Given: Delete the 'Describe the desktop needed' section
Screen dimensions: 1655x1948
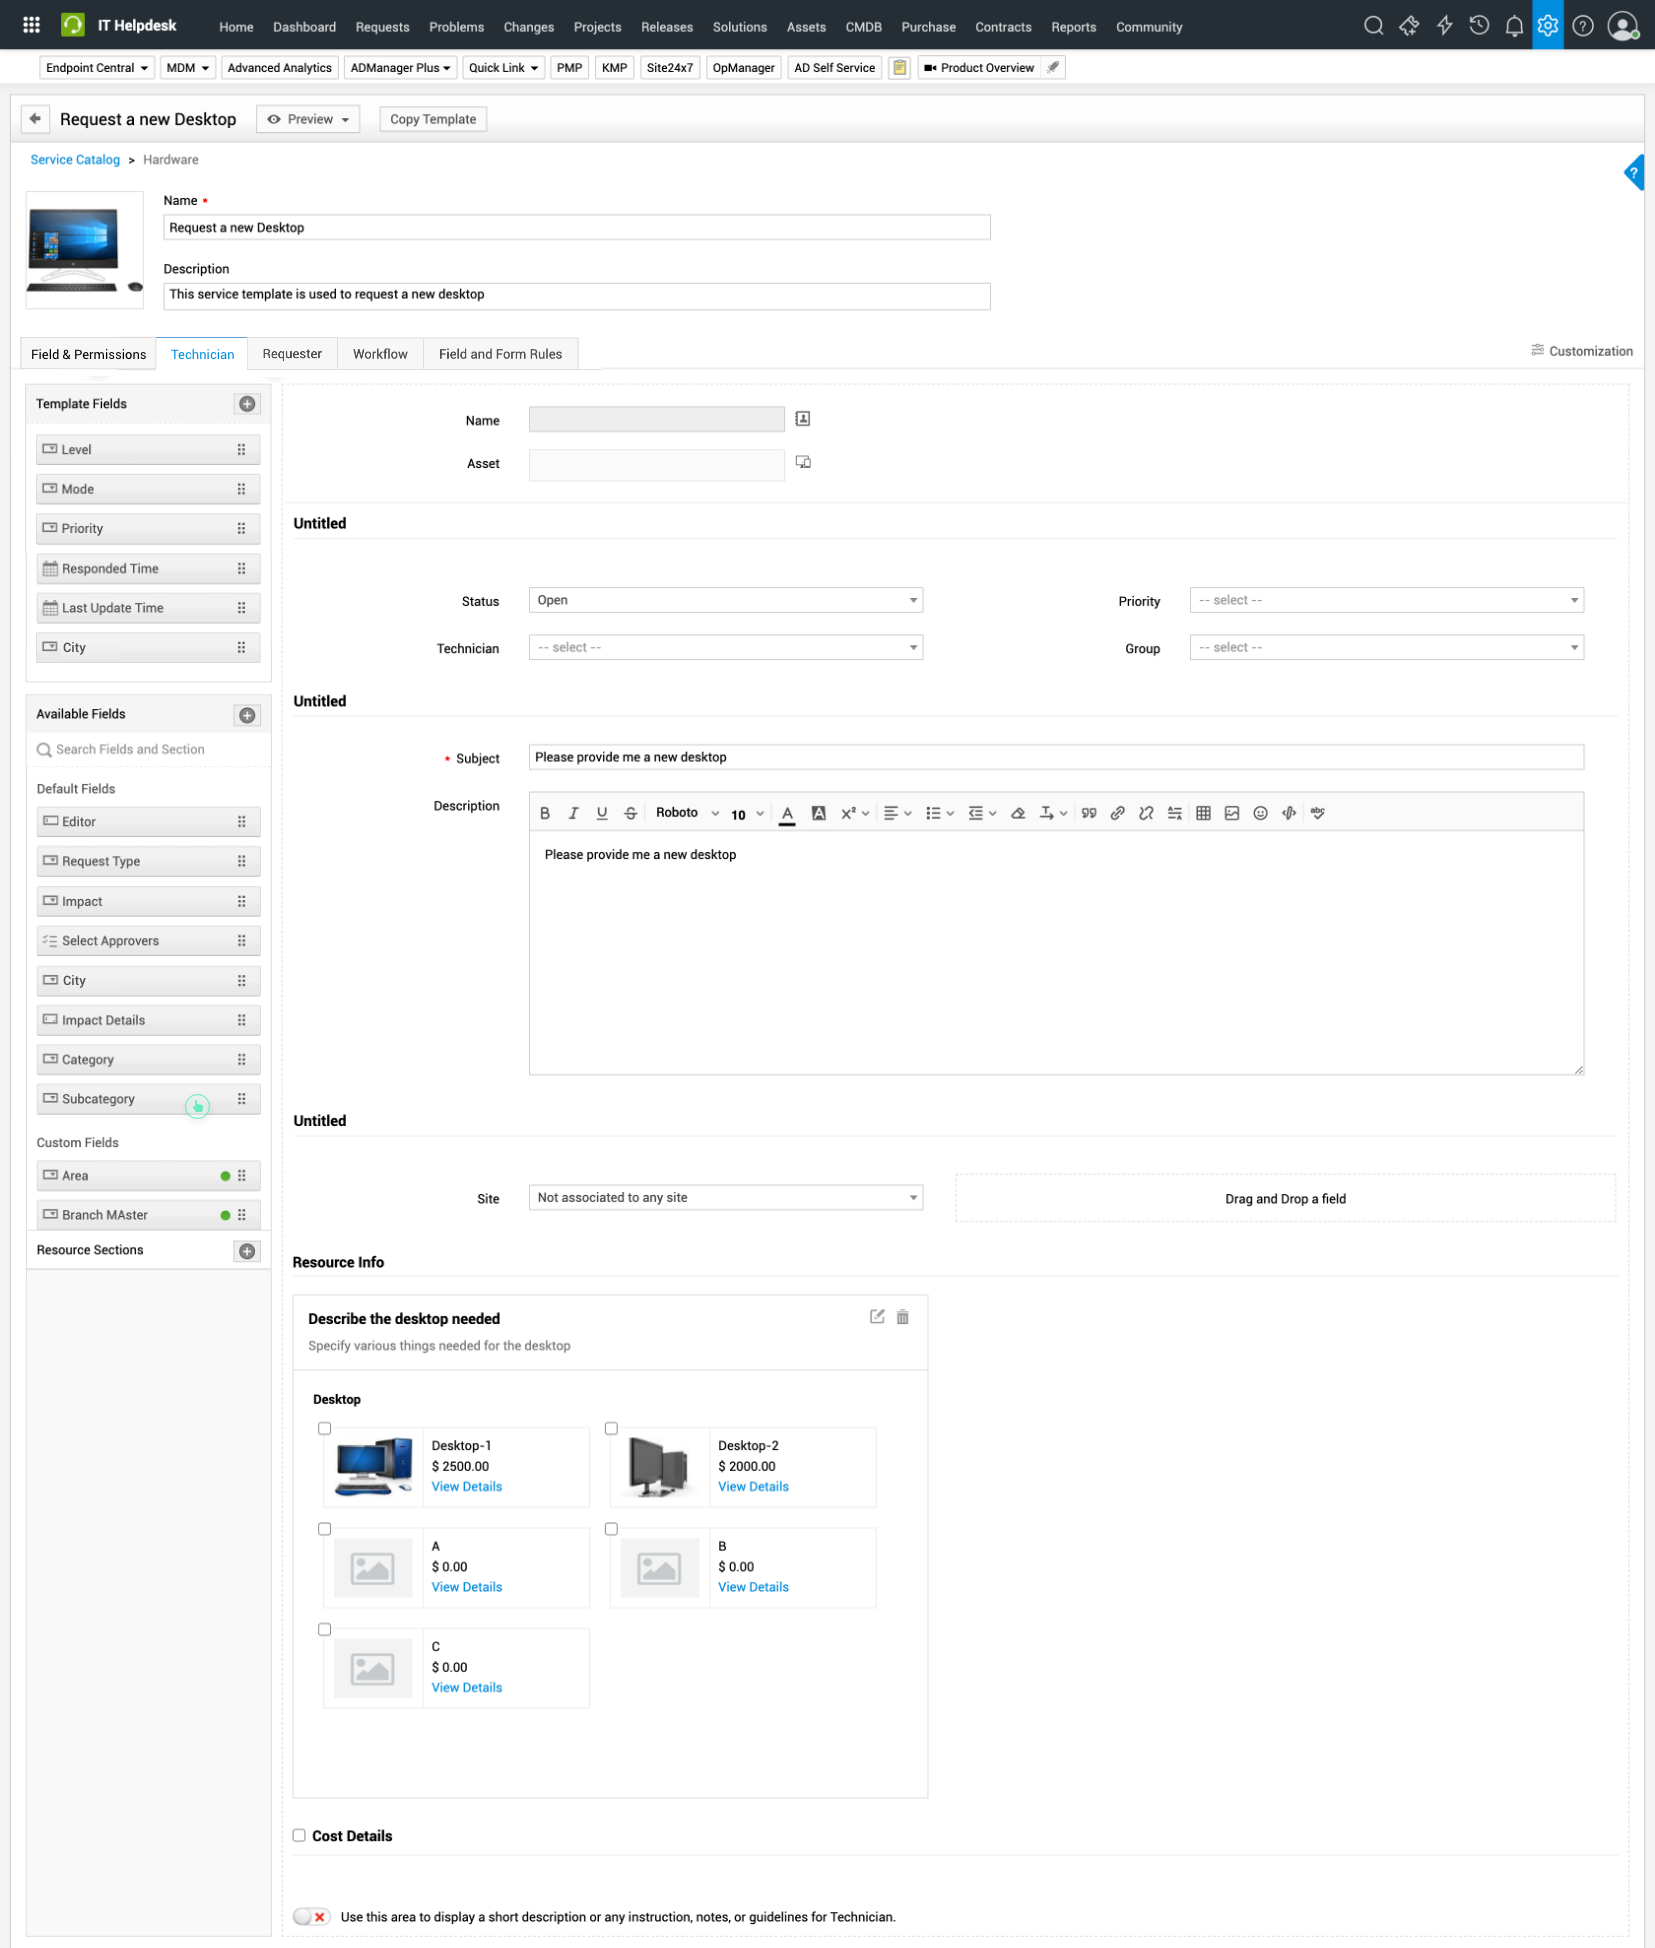Looking at the screenshot, I should (x=903, y=1317).
